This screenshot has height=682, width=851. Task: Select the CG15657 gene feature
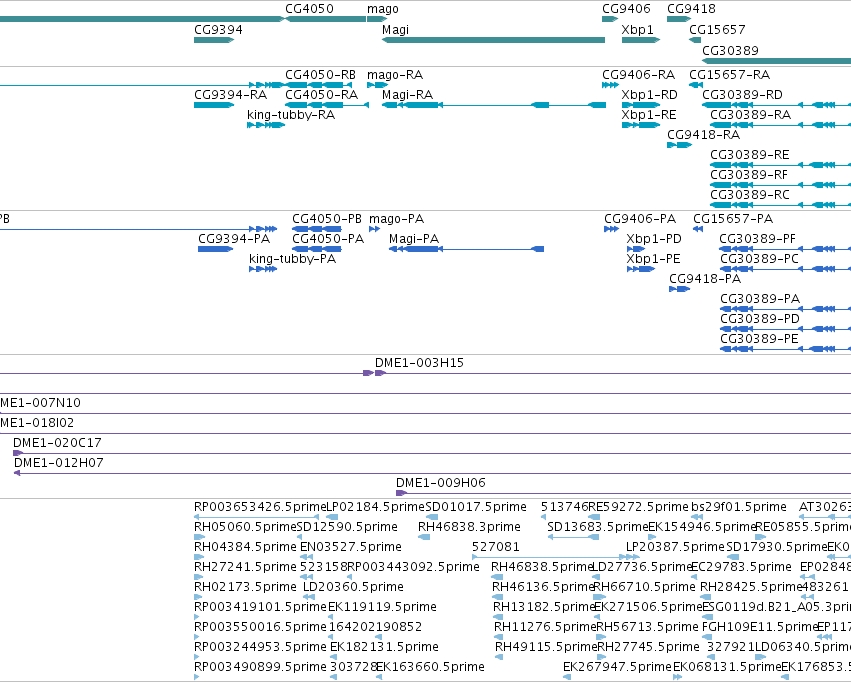(695, 40)
